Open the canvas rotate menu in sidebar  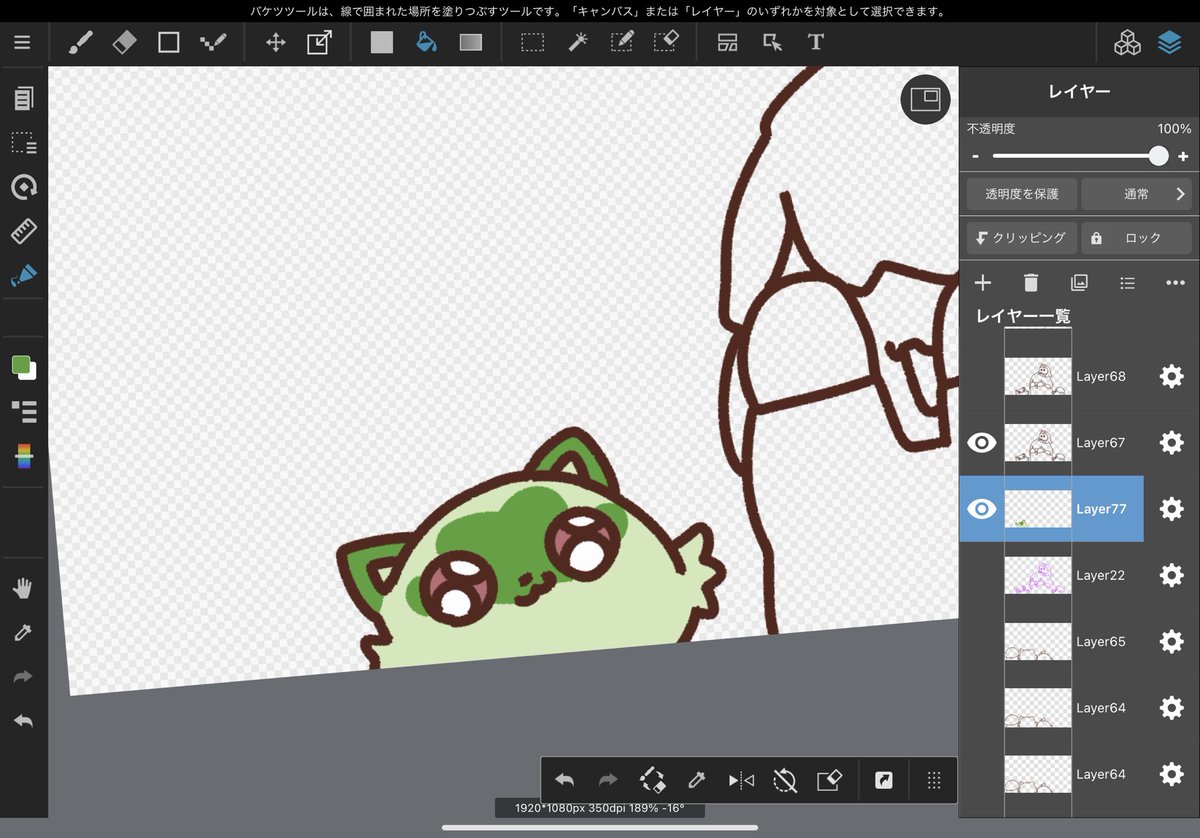(x=24, y=187)
